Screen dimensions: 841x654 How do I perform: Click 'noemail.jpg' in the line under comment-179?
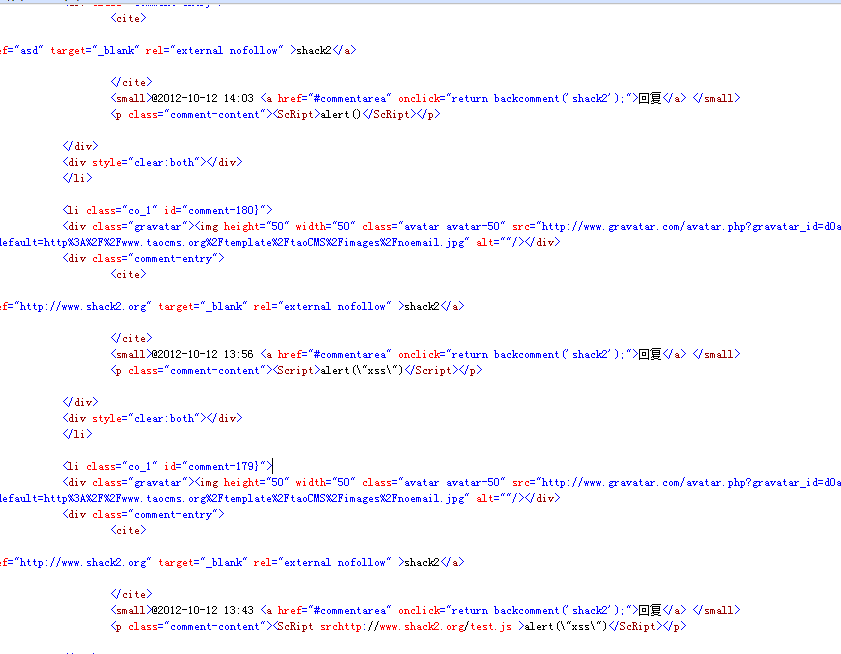click(431, 498)
